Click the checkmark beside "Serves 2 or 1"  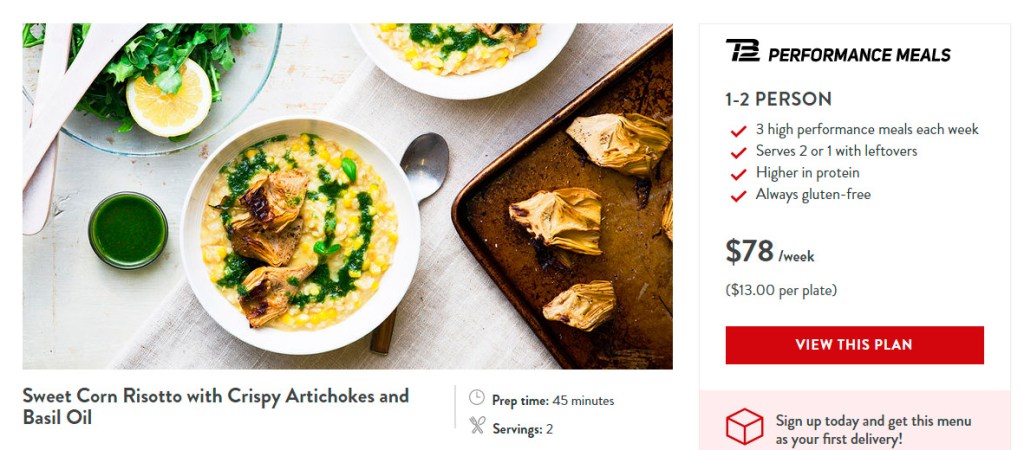pos(739,152)
